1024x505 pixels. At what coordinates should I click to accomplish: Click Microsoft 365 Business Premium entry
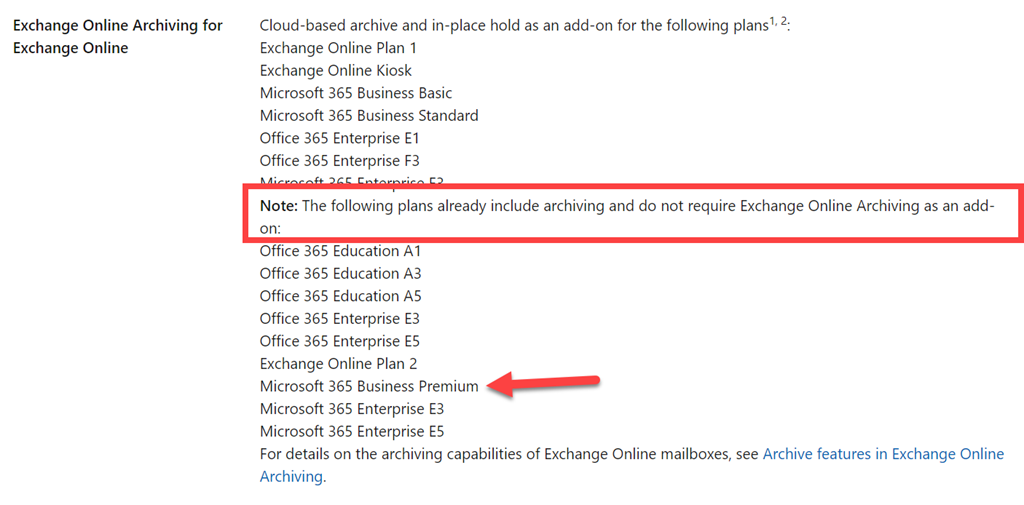click(x=369, y=386)
